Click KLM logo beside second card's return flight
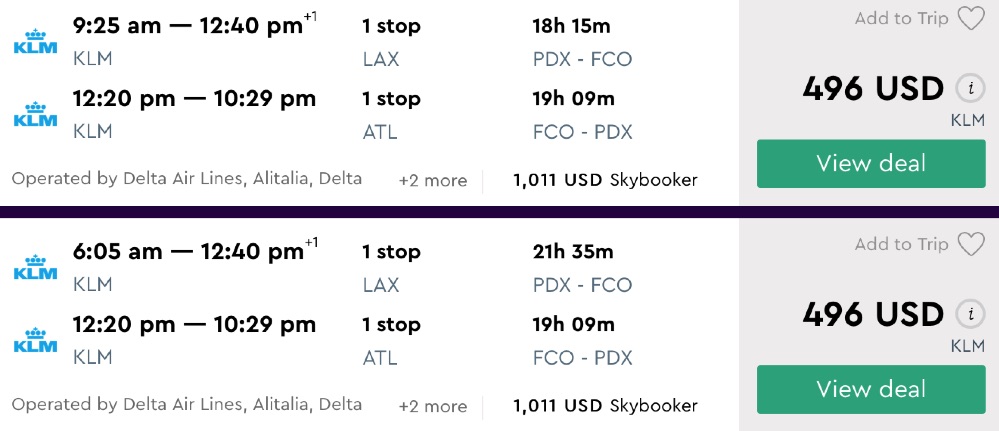Image resolution: width=999 pixels, height=431 pixels. [34, 341]
